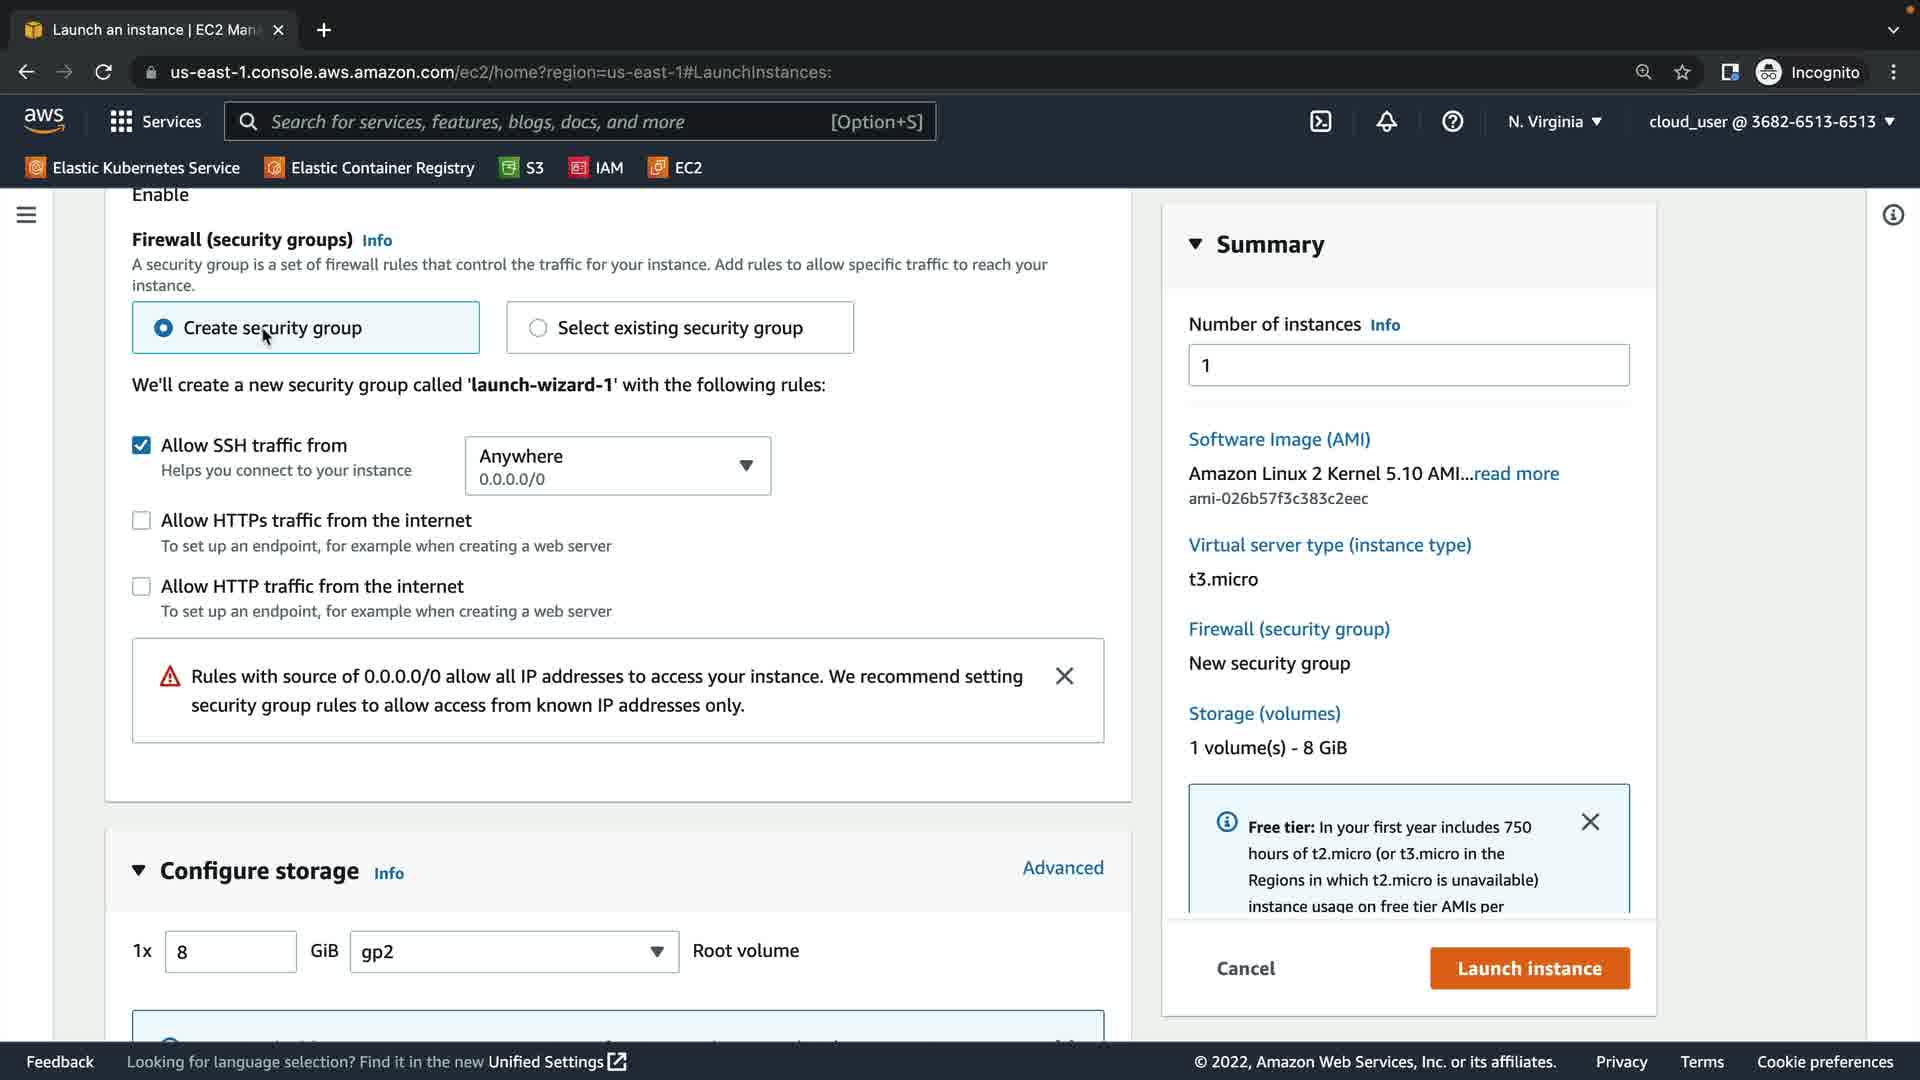Open the gp2 volume type dropdown
Viewport: 1920px width, 1080px height.
pos(513,952)
